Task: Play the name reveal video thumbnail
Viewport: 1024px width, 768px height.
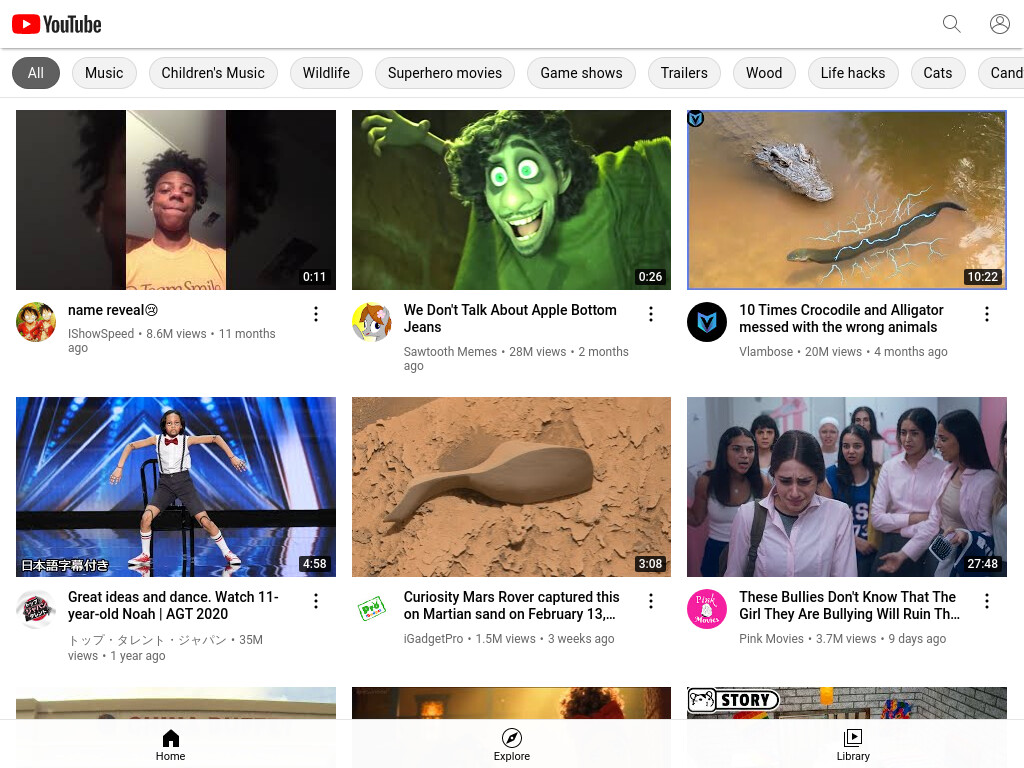Action: click(x=176, y=200)
